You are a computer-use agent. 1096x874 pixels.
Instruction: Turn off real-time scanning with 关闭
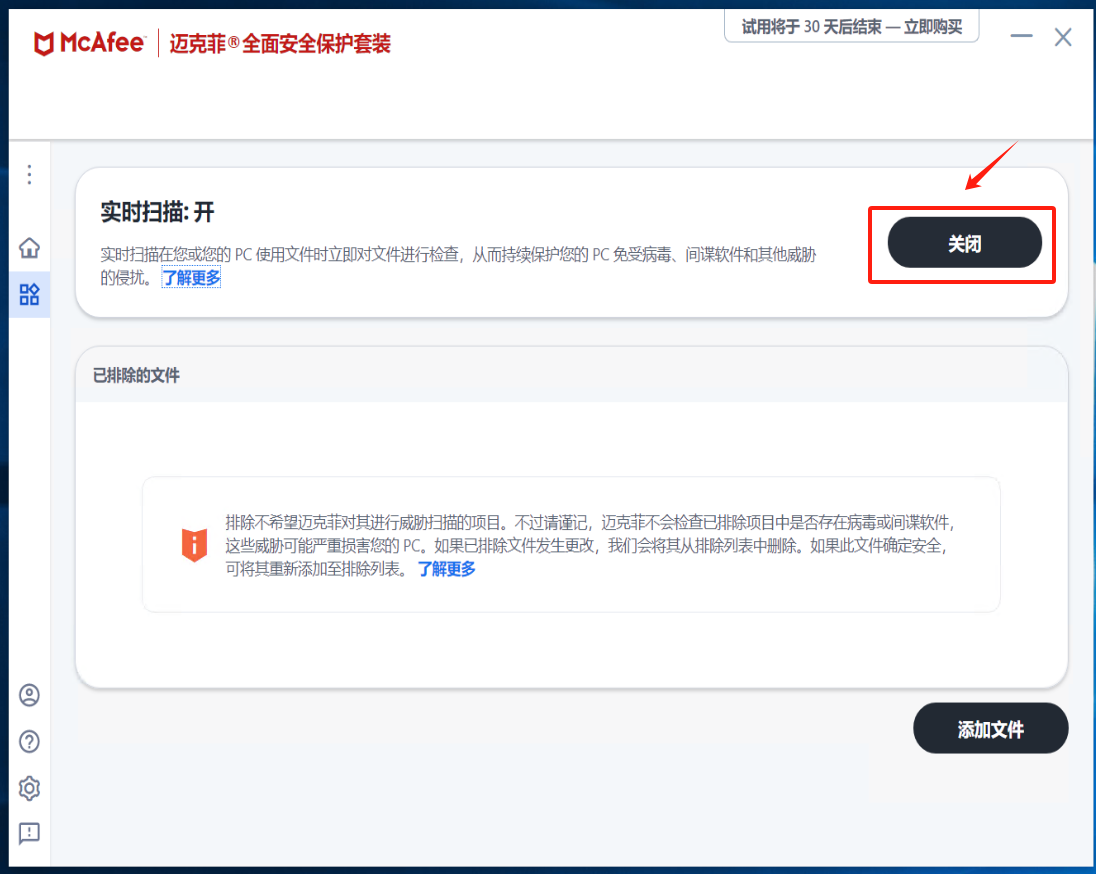[x=965, y=243]
